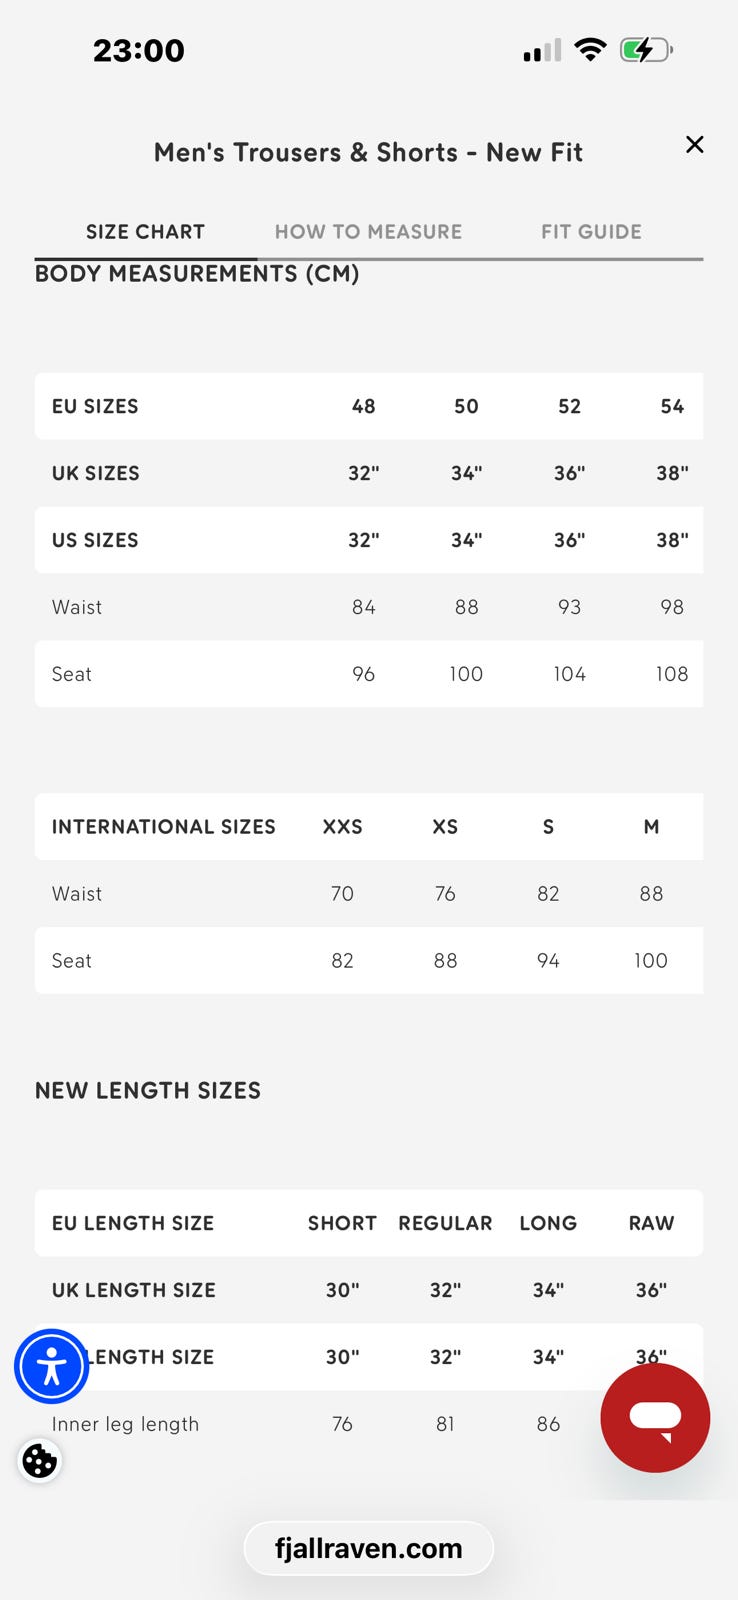This screenshot has width=738, height=1600.
Task: Tap the EU size 48 column header
Action: [363, 406]
